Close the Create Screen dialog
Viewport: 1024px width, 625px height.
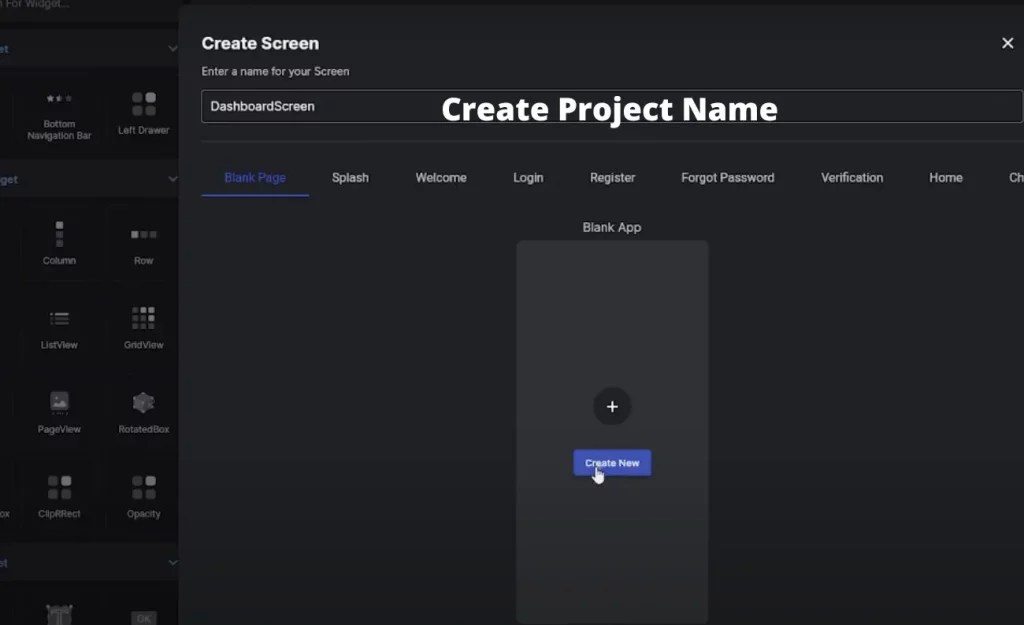point(1005,43)
